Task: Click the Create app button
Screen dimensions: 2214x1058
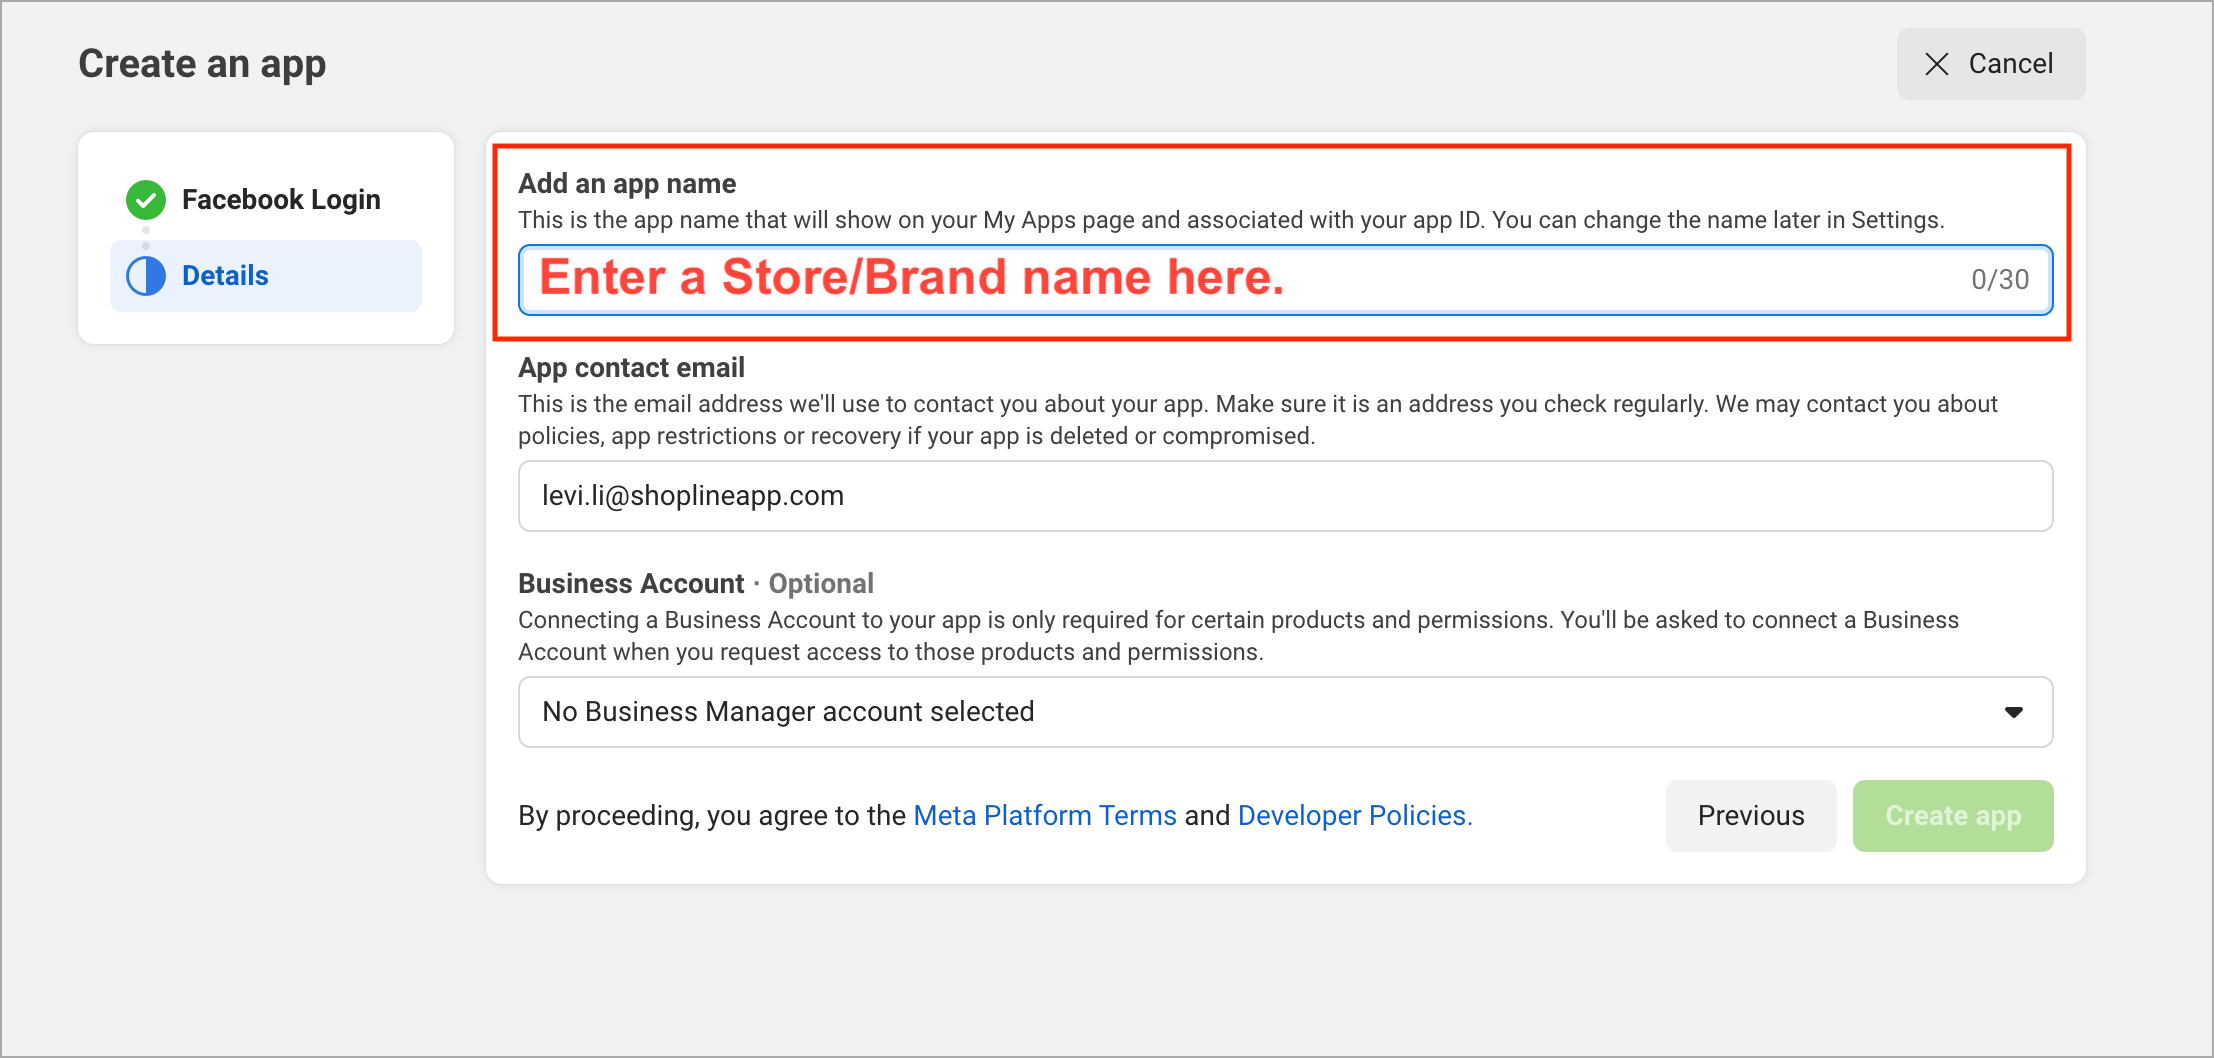Action: 1953,816
